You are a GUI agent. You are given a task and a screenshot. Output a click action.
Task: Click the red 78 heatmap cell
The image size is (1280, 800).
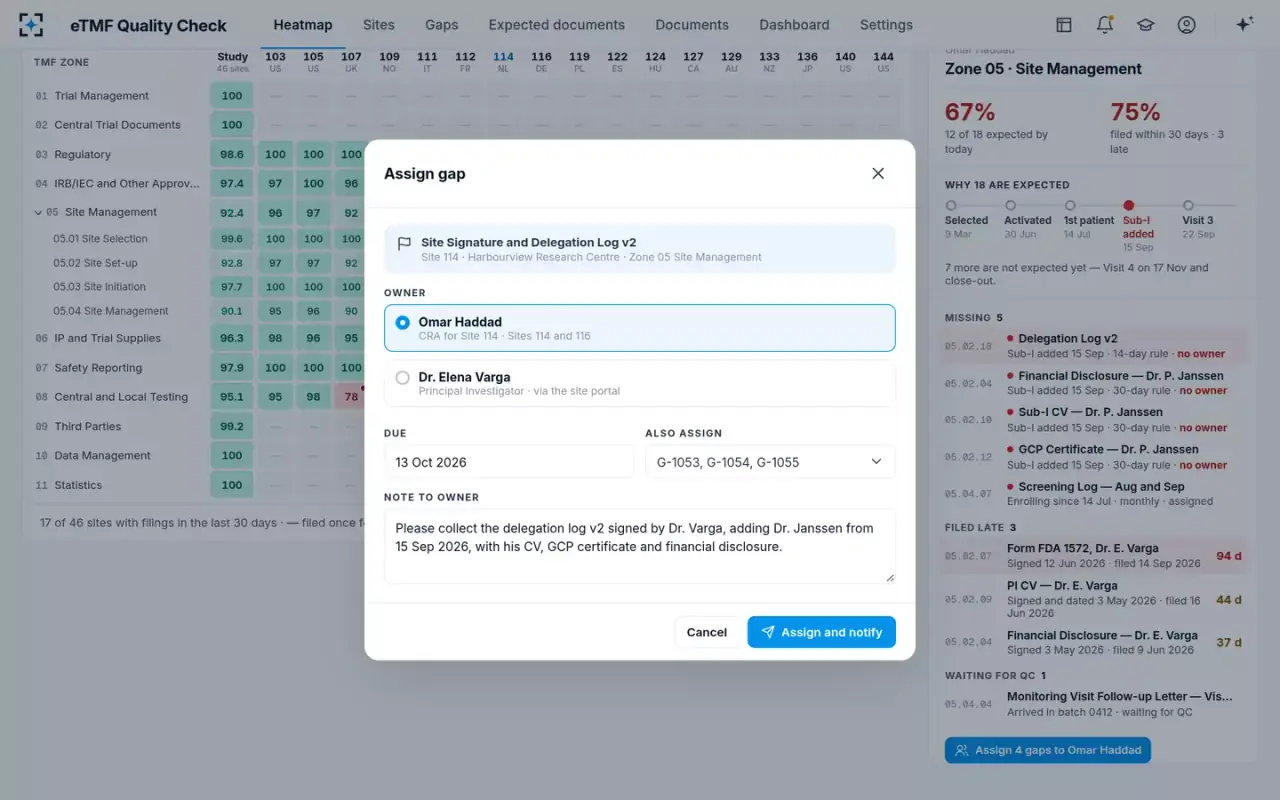[x=351, y=397]
